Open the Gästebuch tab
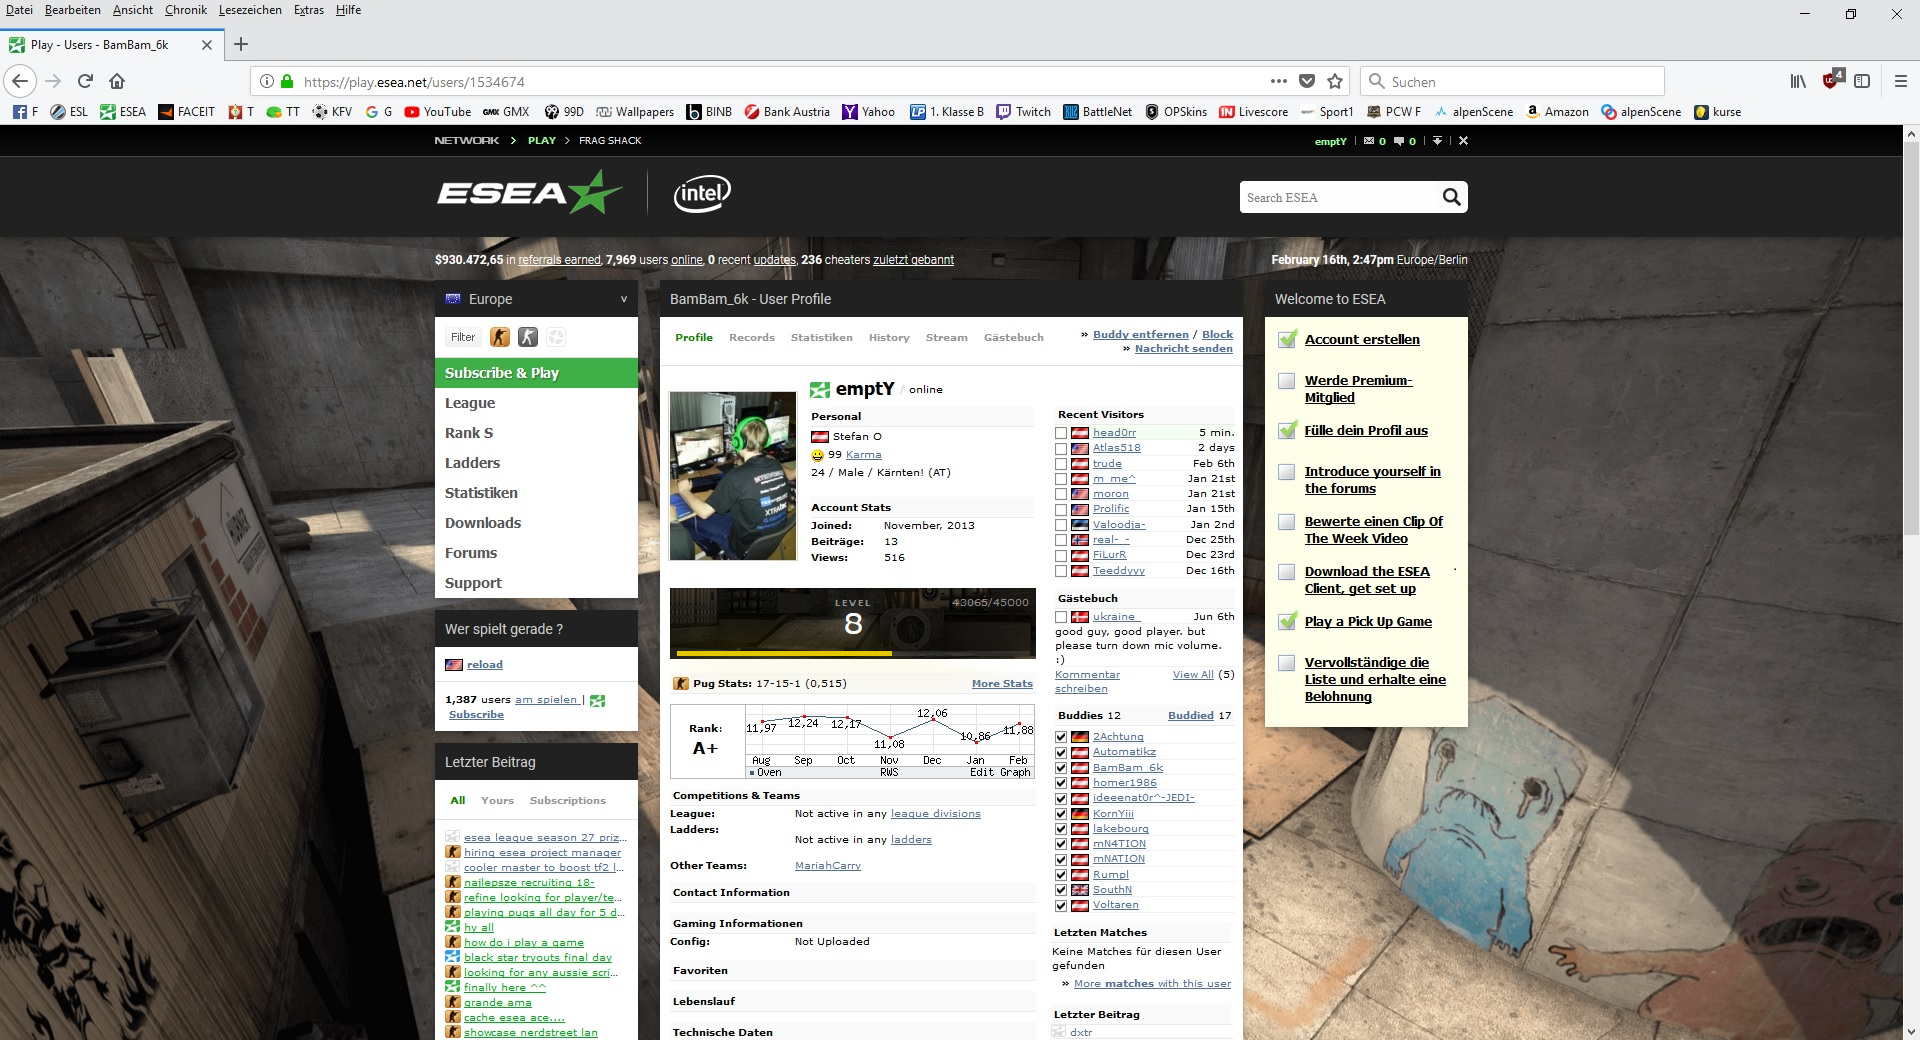The height and width of the screenshot is (1040, 1920). [x=1014, y=338]
